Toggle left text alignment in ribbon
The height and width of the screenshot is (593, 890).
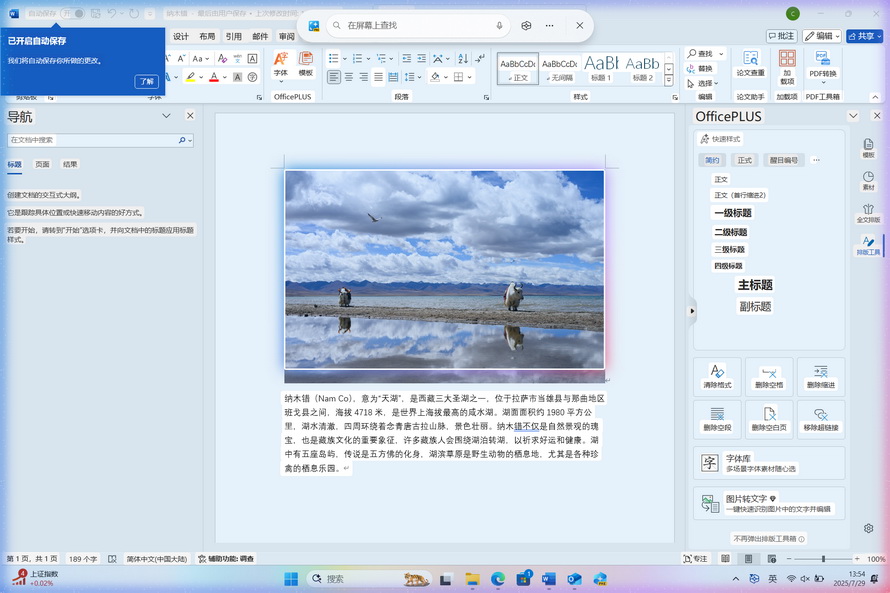[334, 77]
